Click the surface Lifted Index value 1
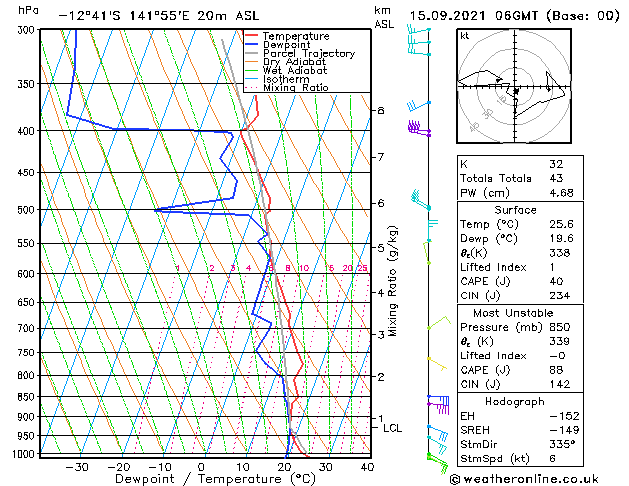 pyautogui.click(x=552, y=267)
